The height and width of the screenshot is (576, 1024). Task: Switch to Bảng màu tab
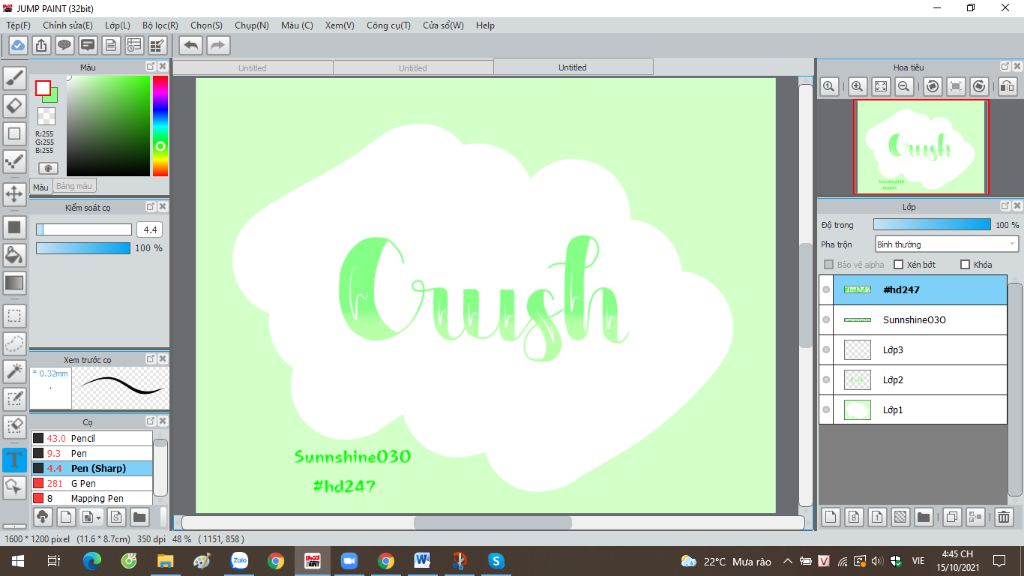[74, 186]
